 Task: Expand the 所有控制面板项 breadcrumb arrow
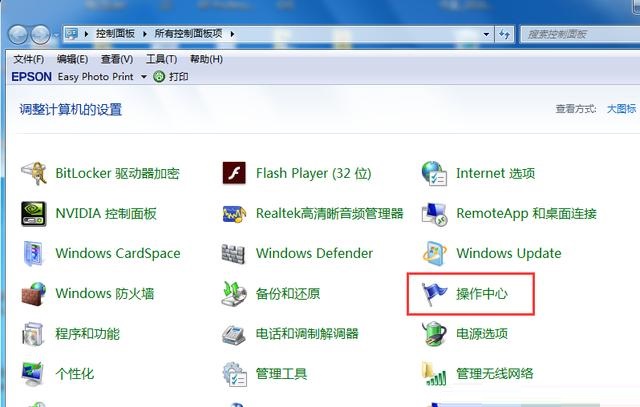tap(232, 34)
